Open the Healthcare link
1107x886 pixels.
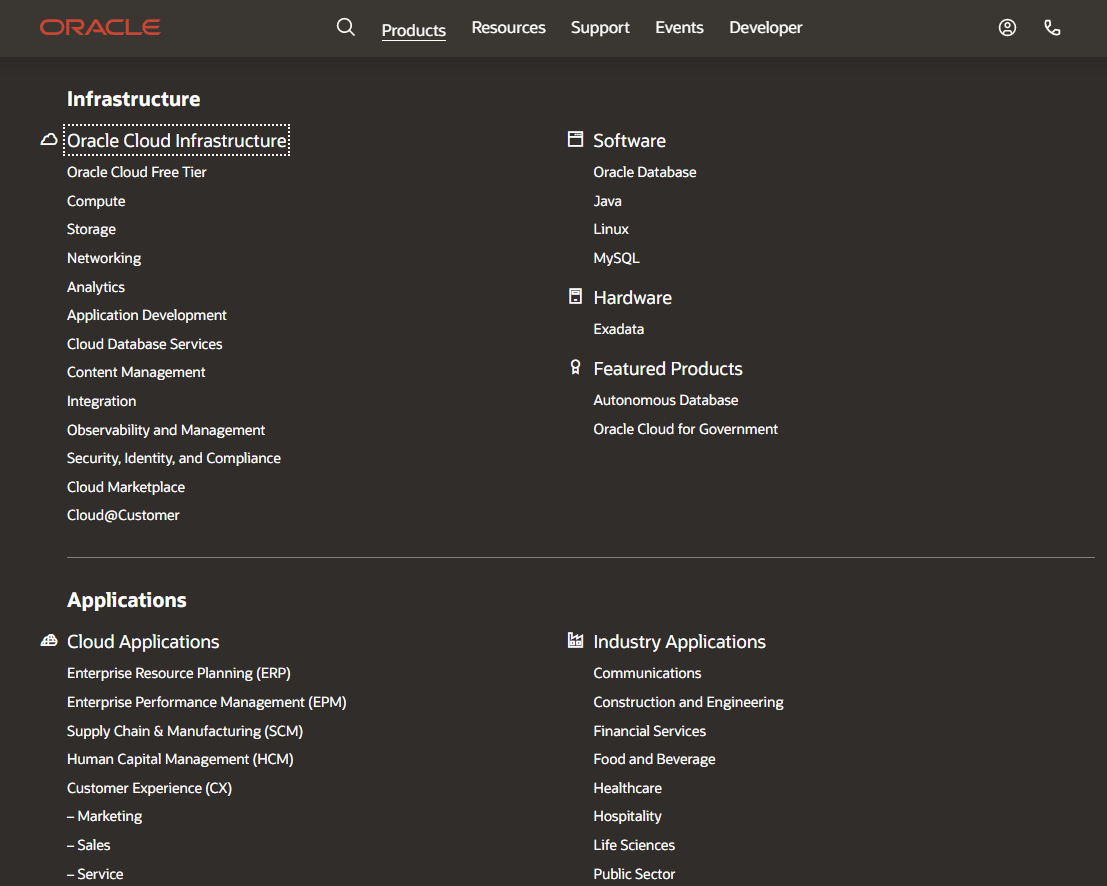(x=628, y=789)
